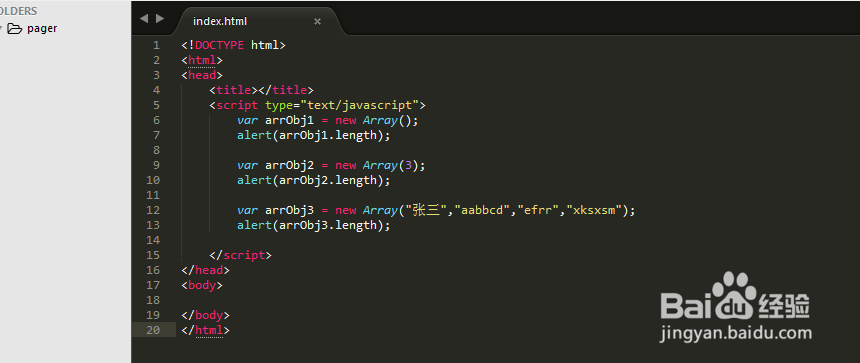Click the pager folder icon
This screenshot has width=860, height=363.
point(14,29)
